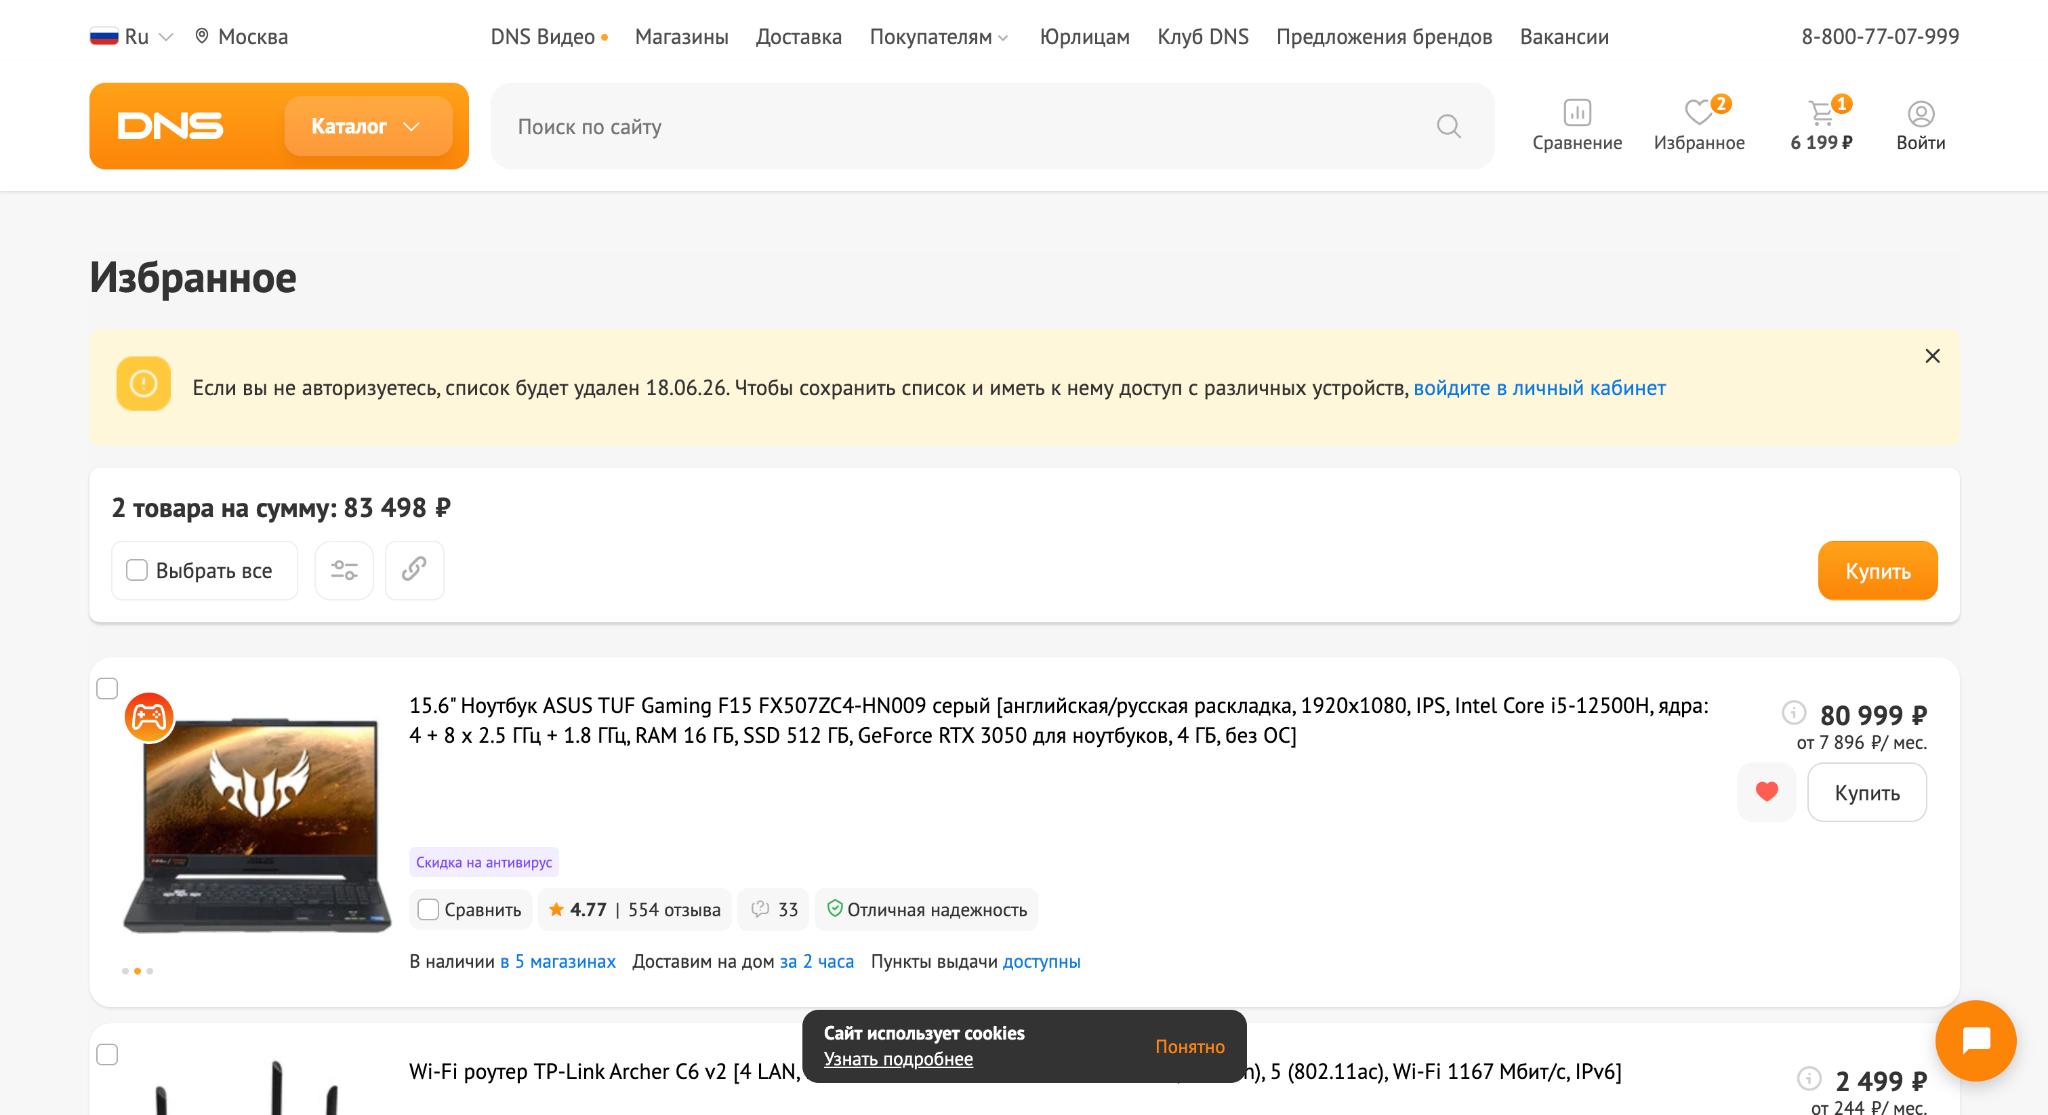Image resolution: width=2048 pixels, height=1115 pixels.
Task: Enable Сравнить for the ASUS laptop
Action: (428, 909)
